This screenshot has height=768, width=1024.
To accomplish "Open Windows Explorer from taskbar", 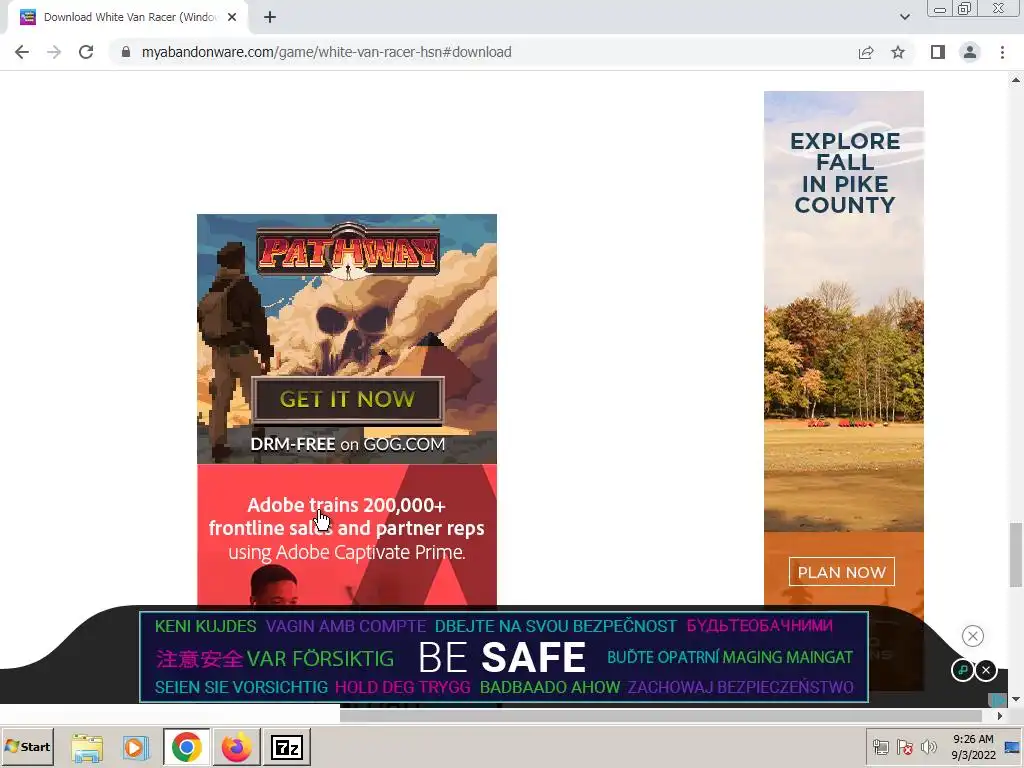I will coord(87,747).
